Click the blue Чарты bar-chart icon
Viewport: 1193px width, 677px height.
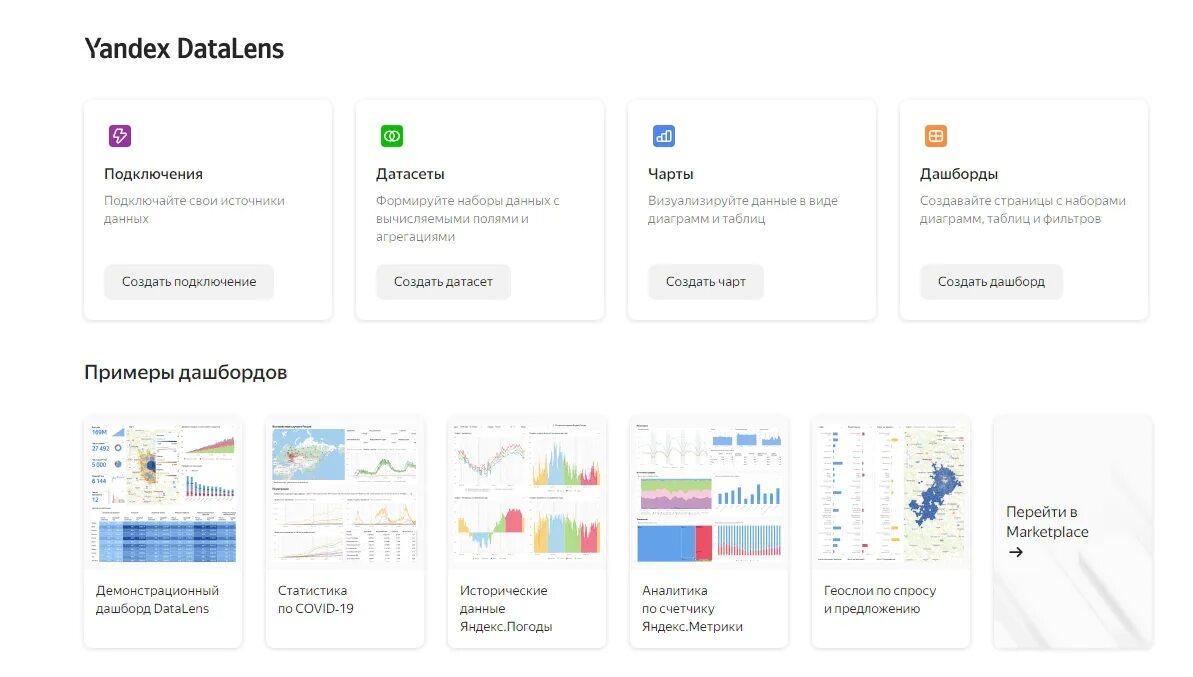pyautogui.click(x=664, y=136)
